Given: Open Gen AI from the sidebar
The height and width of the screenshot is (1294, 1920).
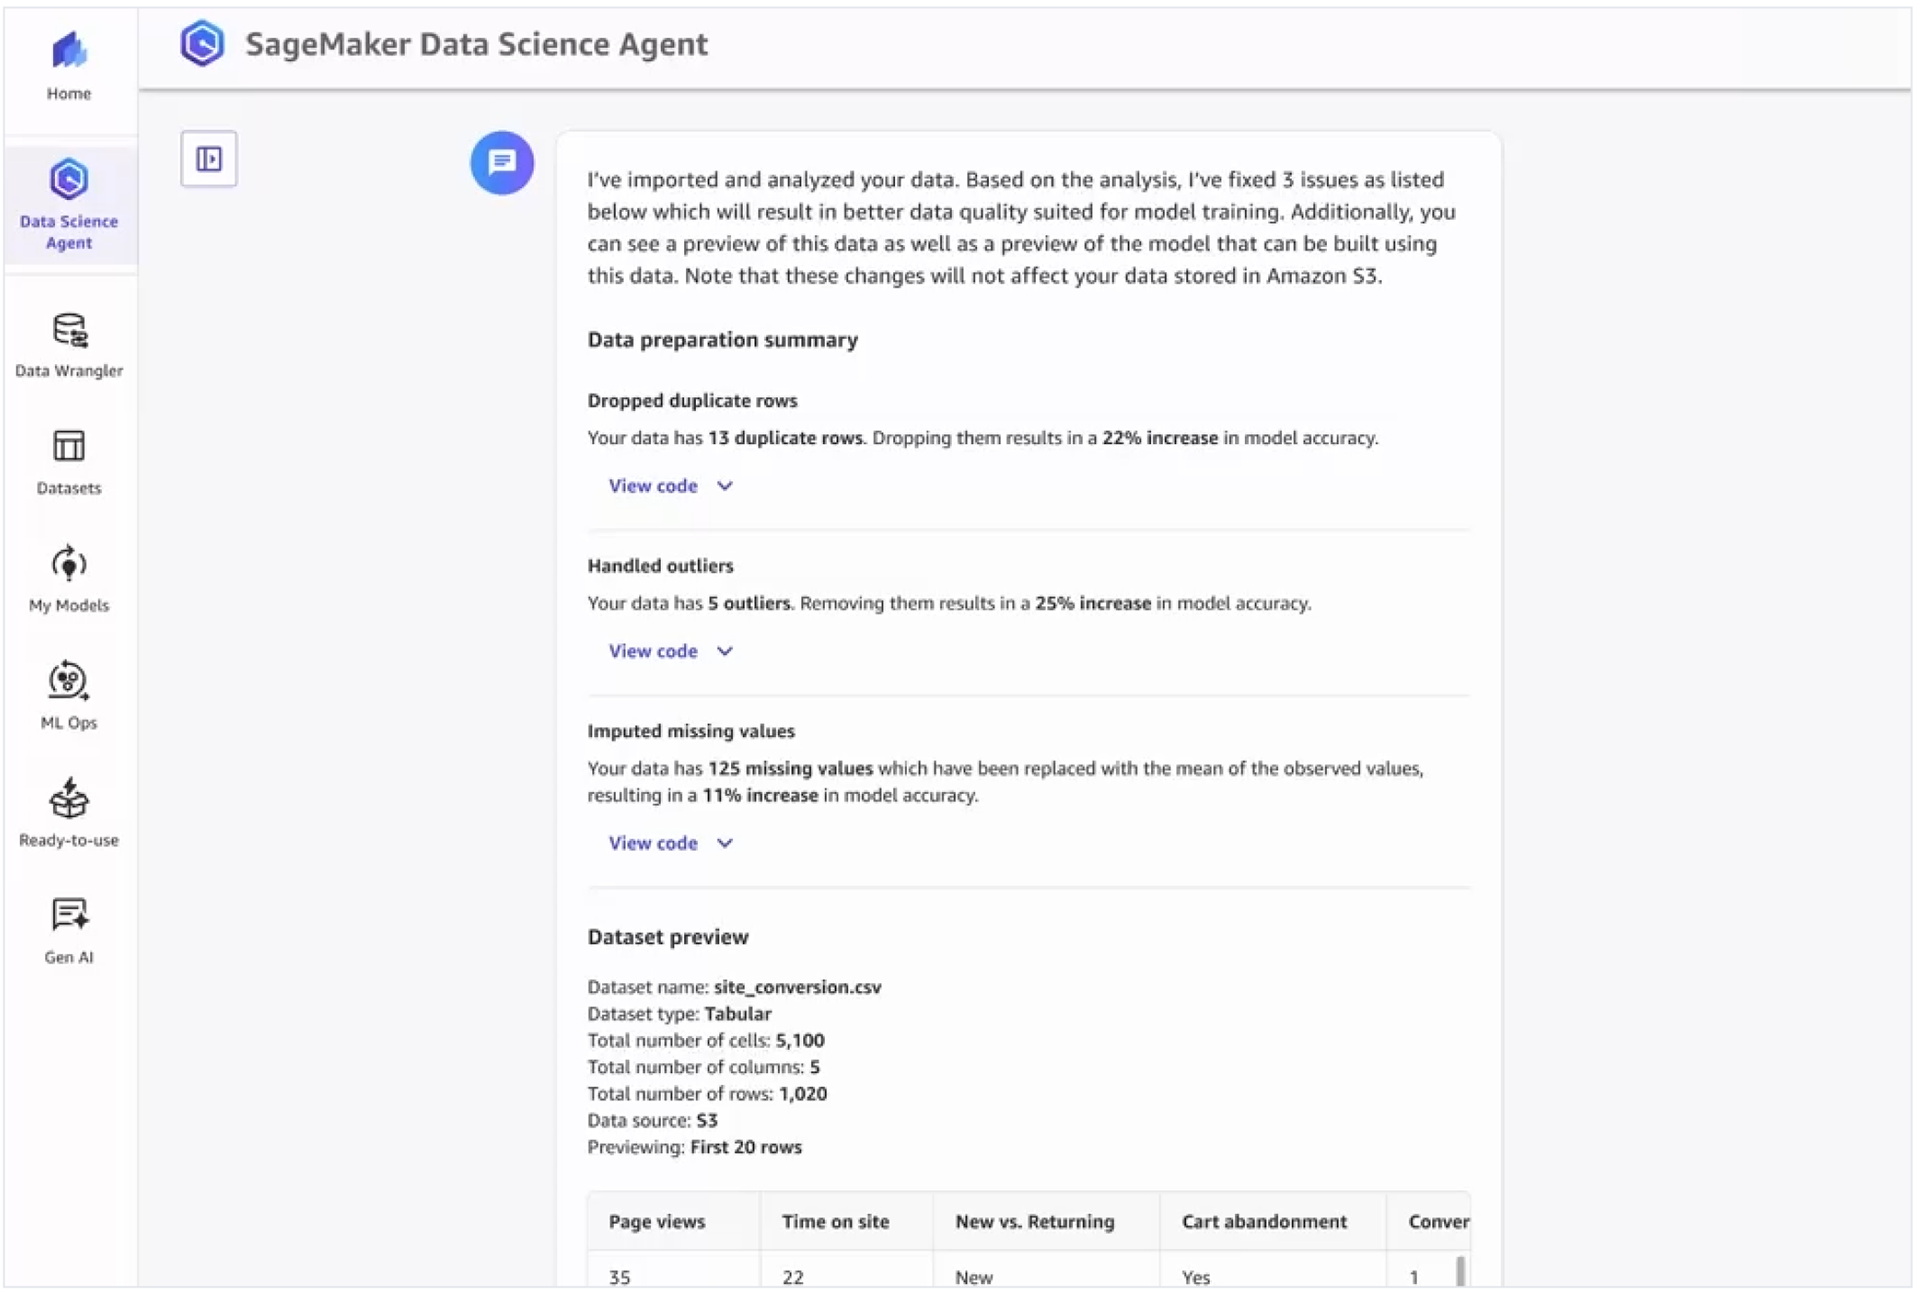Looking at the screenshot, I should [69, 930].
